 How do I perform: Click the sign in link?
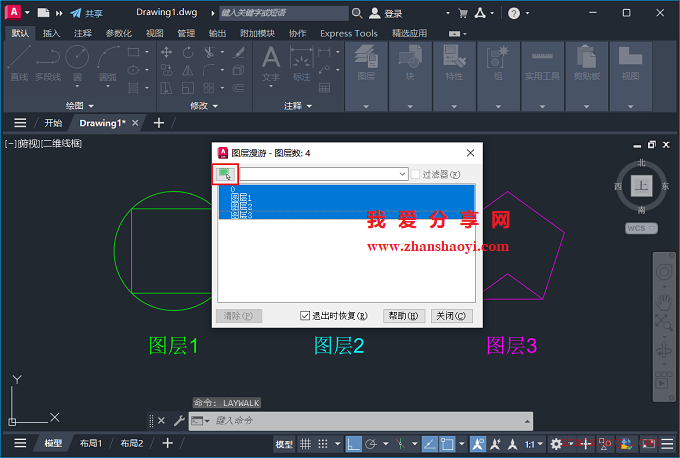tap(393, 14)
